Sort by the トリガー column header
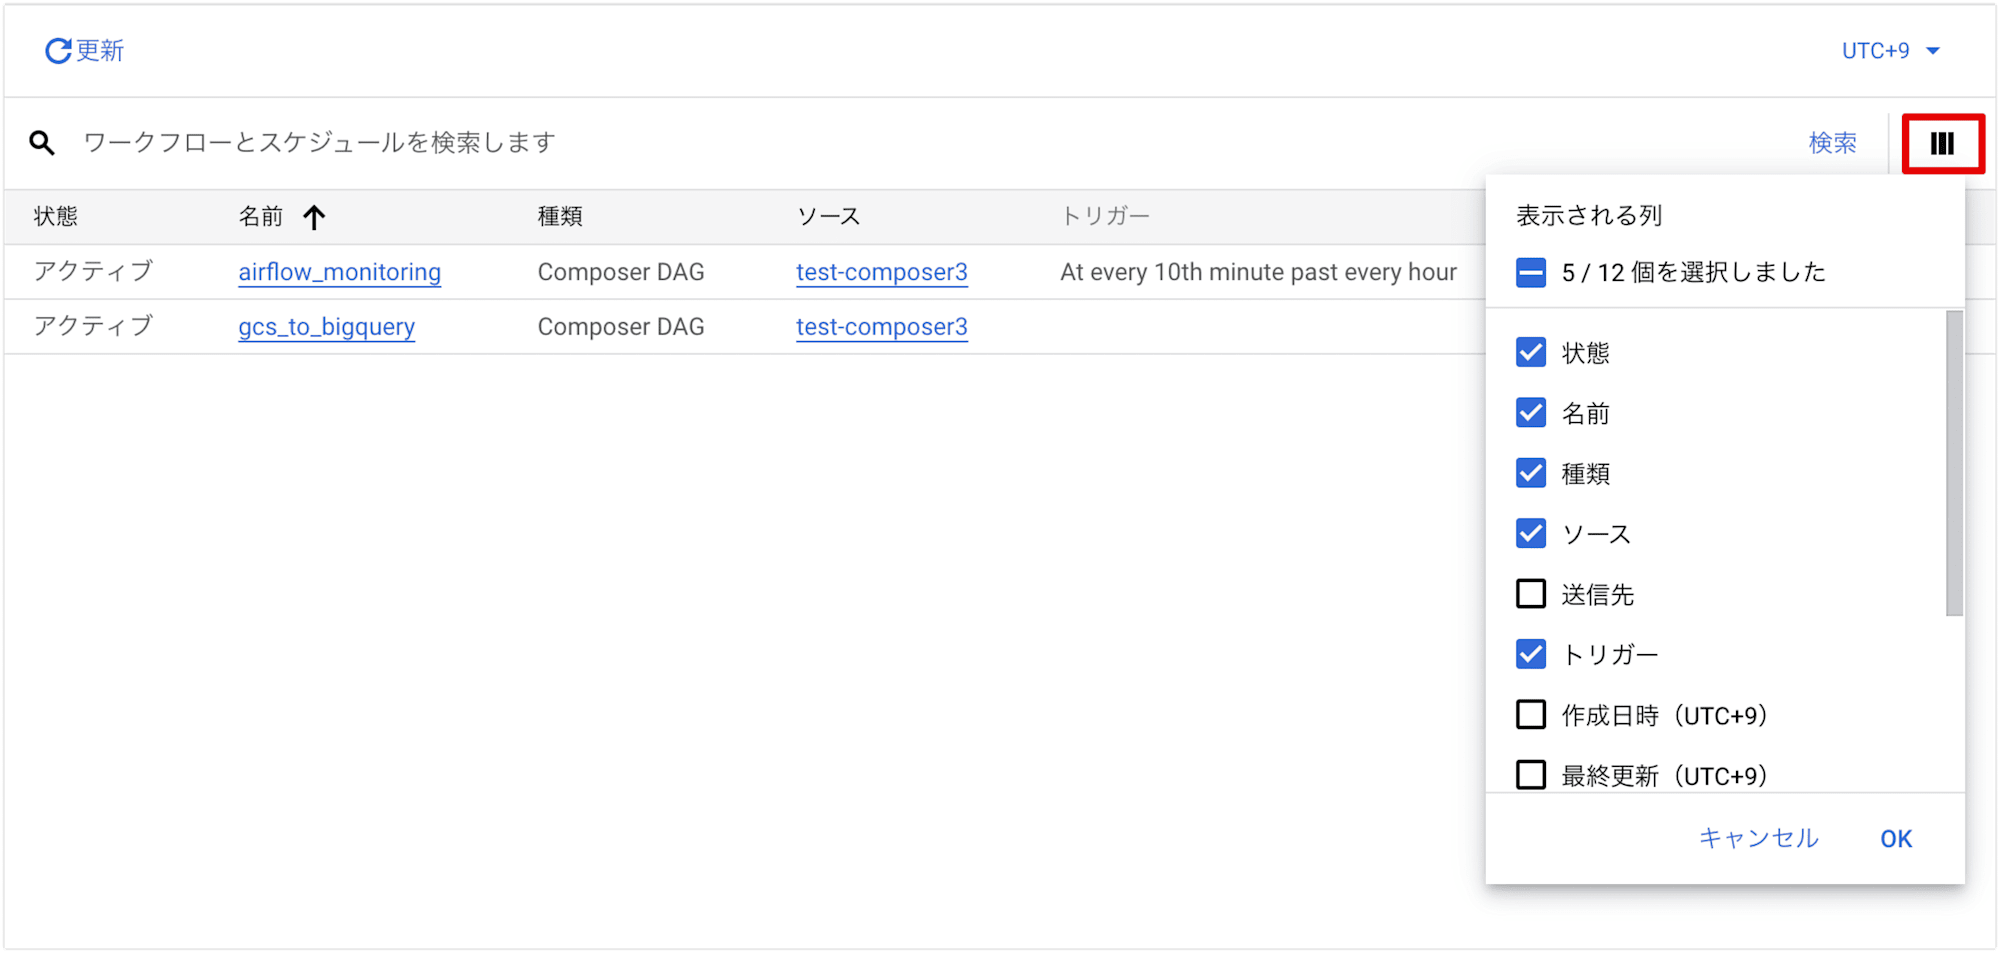 (1105, 217)
